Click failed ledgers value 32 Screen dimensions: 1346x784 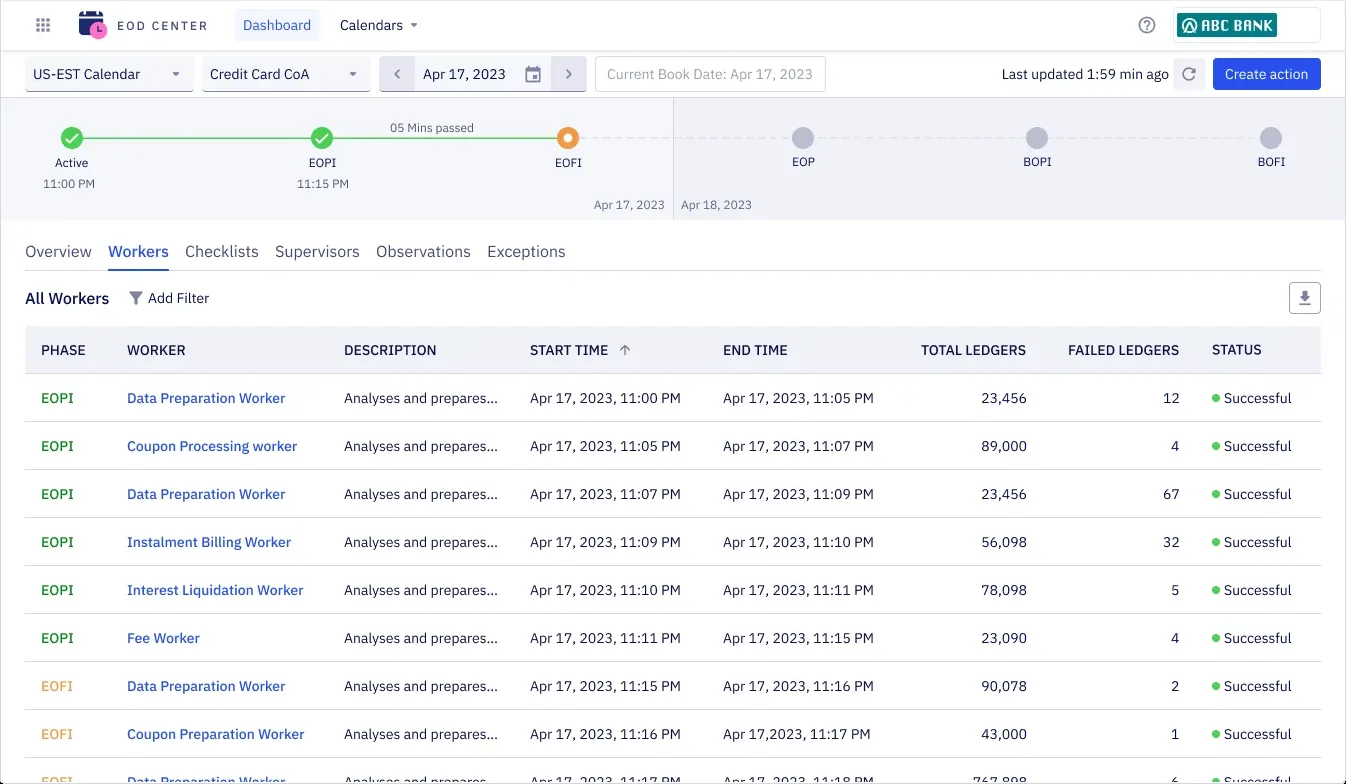pyautogui.click(x=1171, y=542)
